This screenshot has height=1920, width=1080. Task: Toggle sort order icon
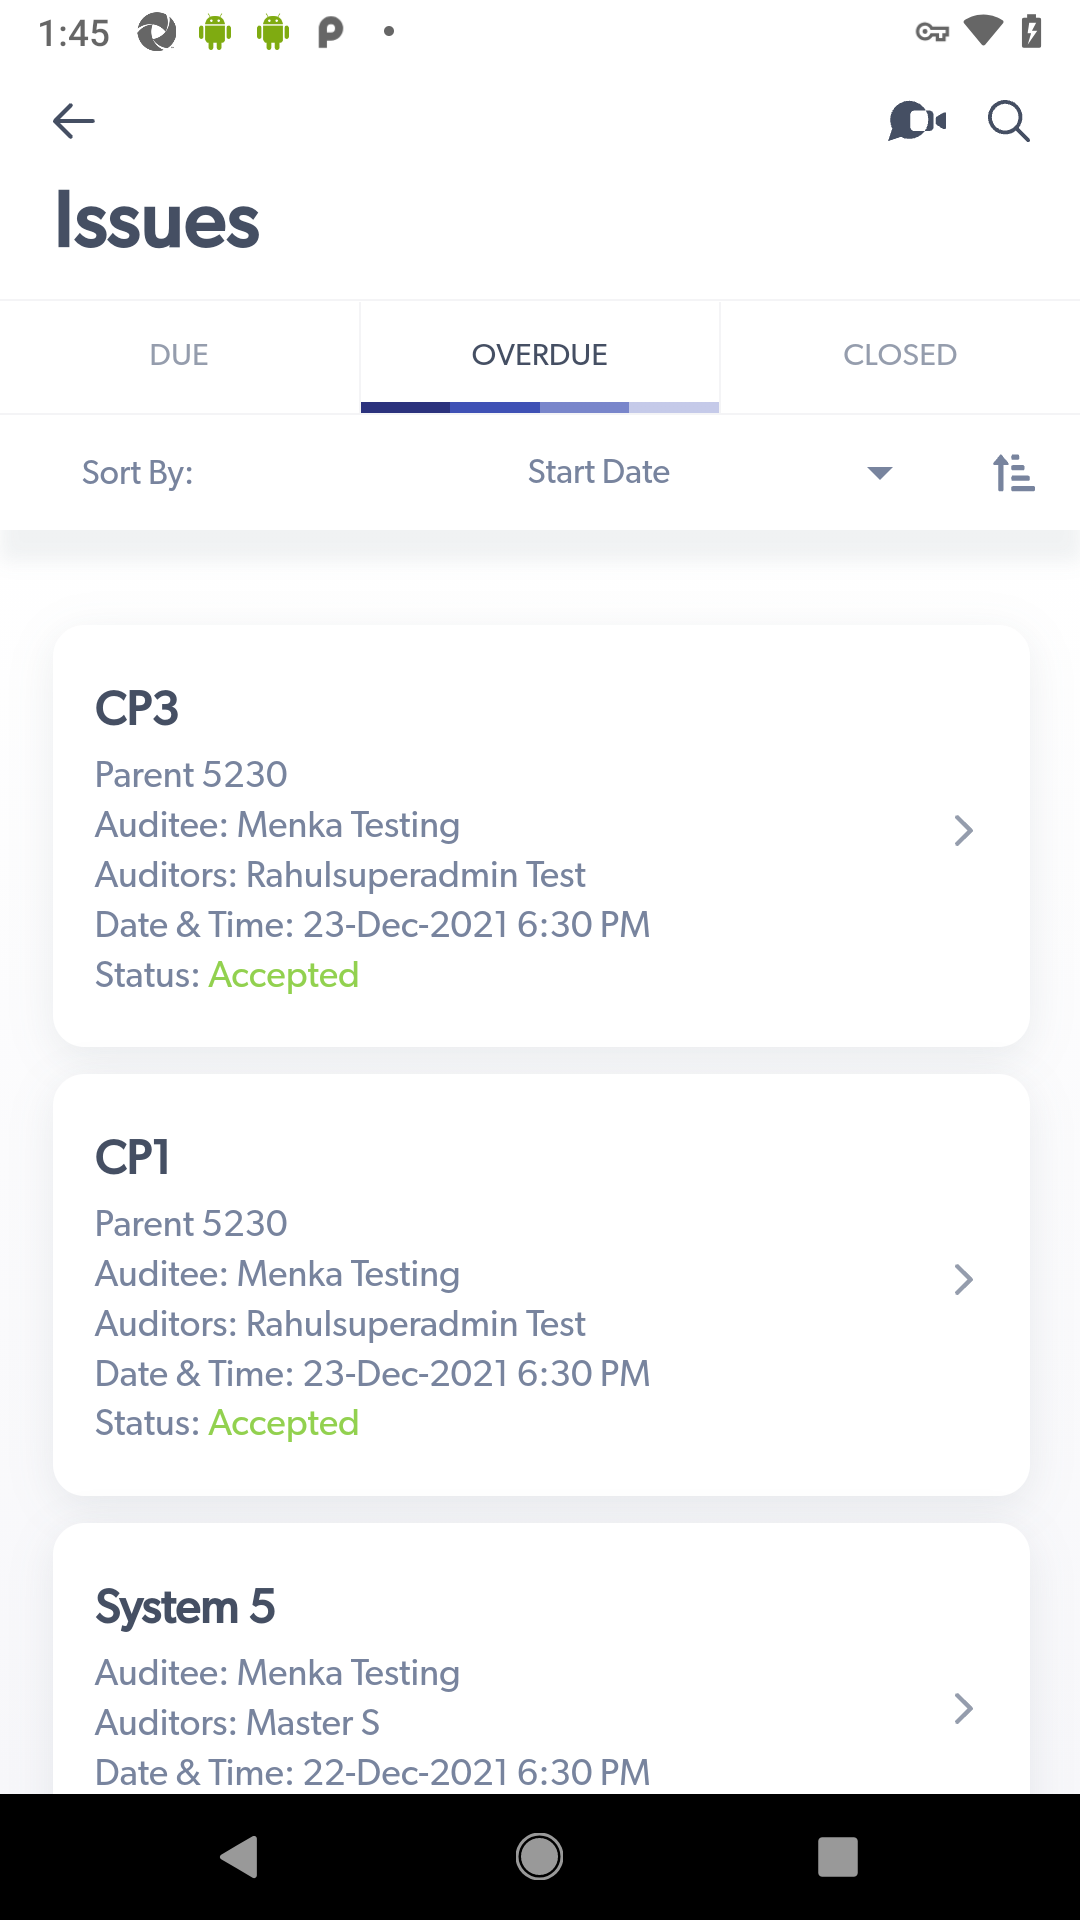1013,472
